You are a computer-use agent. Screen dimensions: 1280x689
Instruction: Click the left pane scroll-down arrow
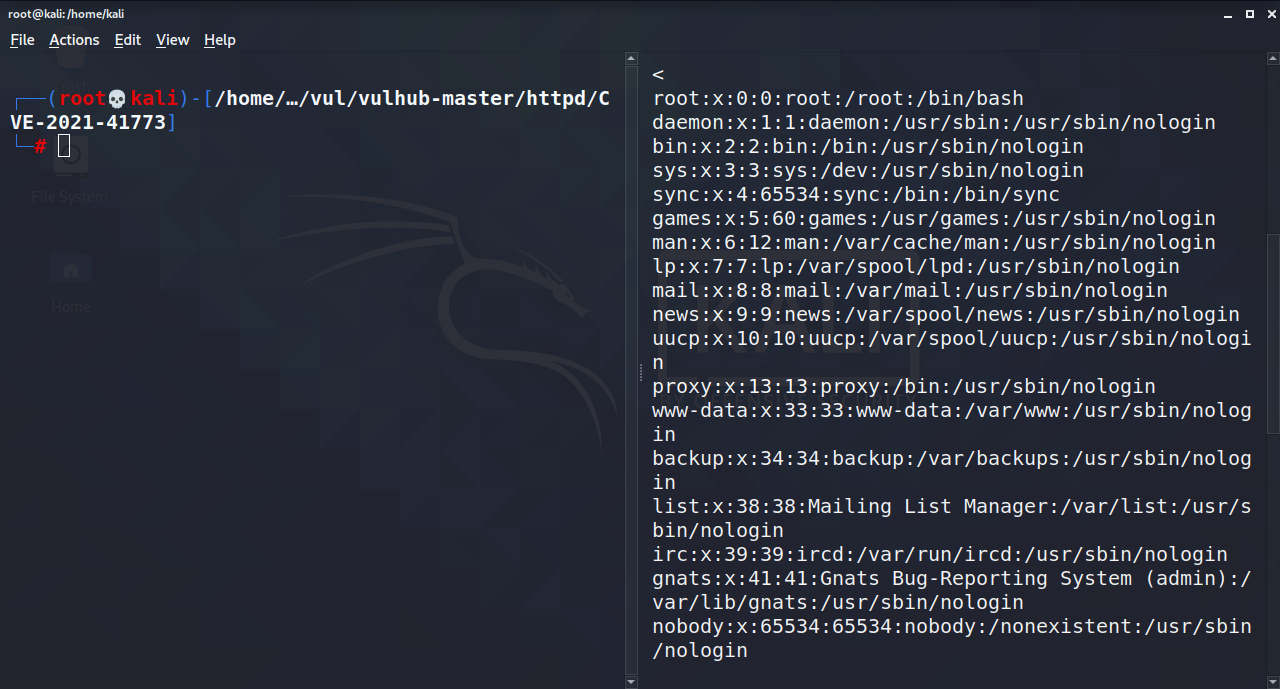coord(631,681)
